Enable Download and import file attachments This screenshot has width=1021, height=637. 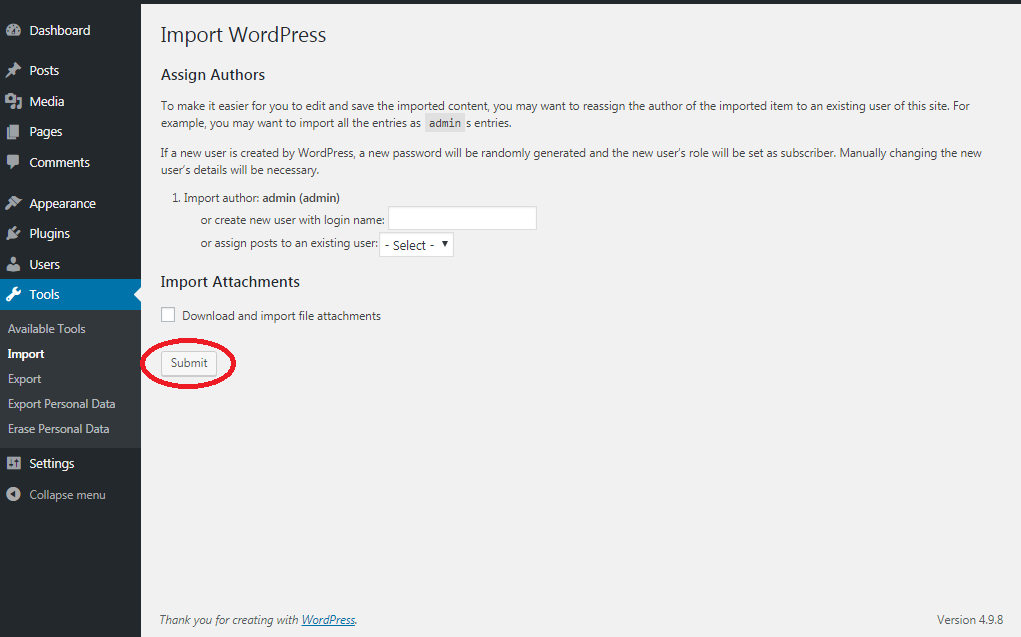[x=168, y=315]
